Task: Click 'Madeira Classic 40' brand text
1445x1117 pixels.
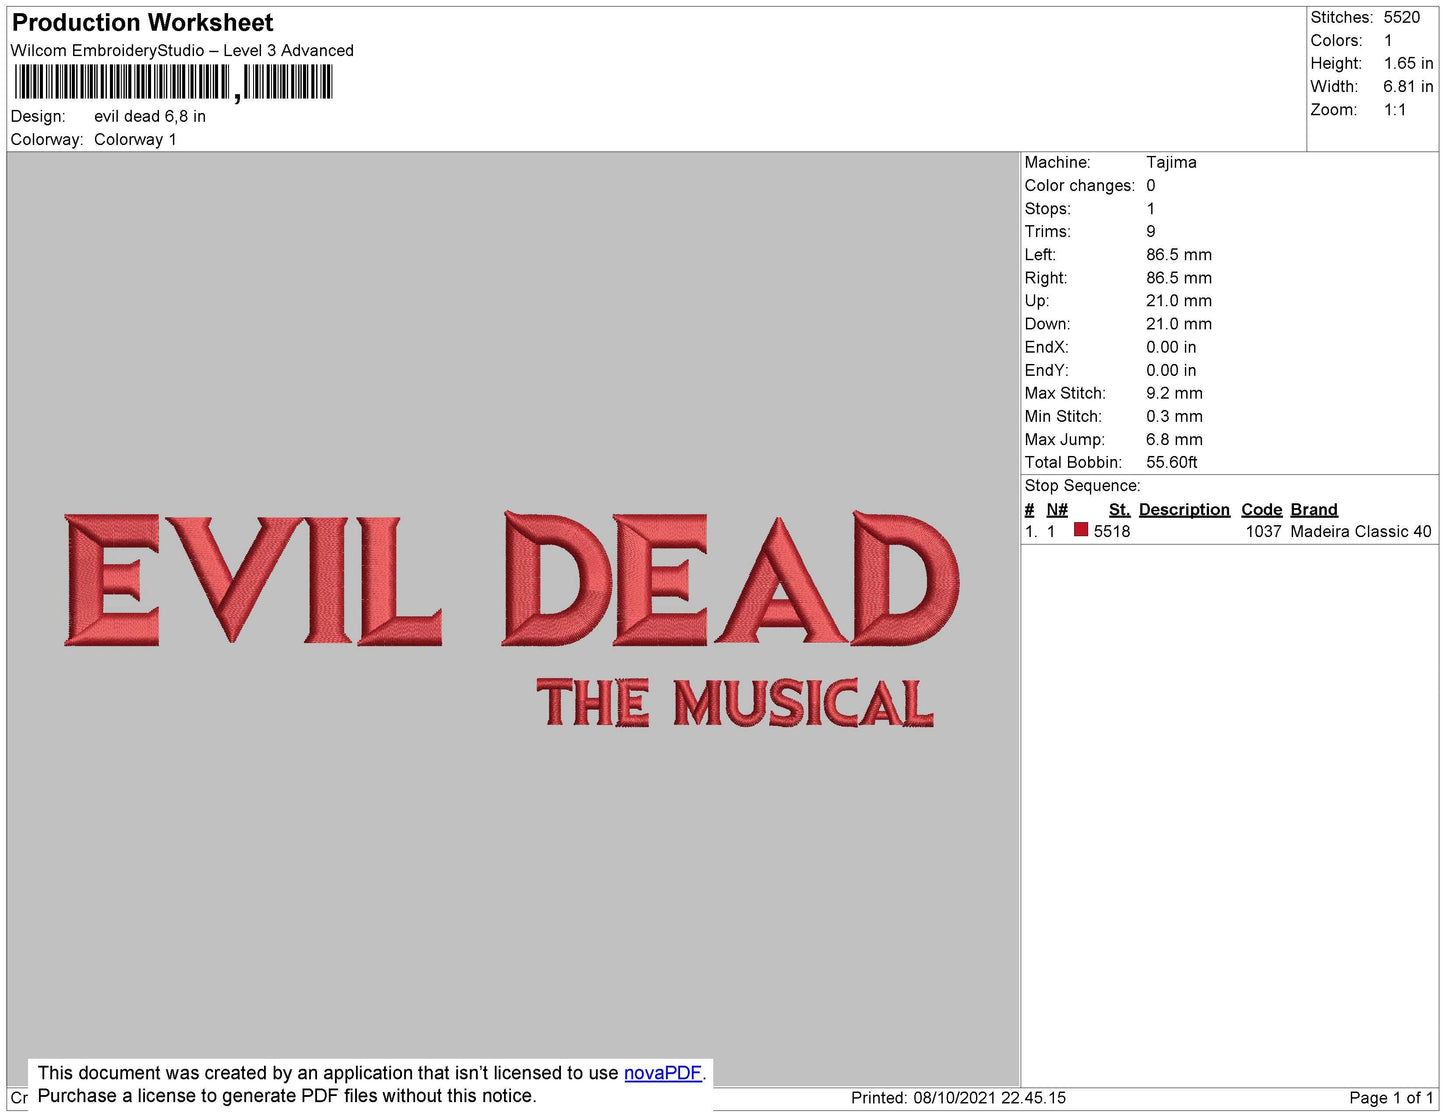Action: [1361, 532]
